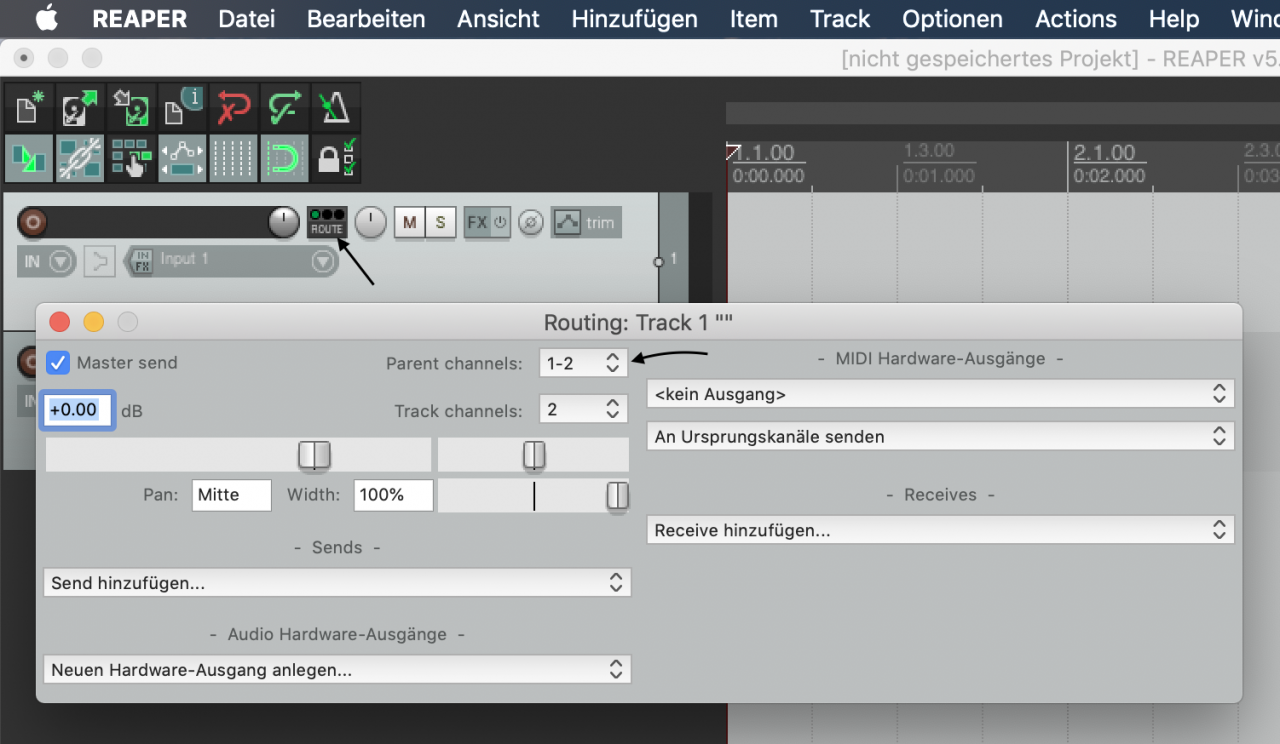Open the kein Ausgang MIDI dropdown
The width and height of the screenshot is (1280, 744).
coord(940,394)
